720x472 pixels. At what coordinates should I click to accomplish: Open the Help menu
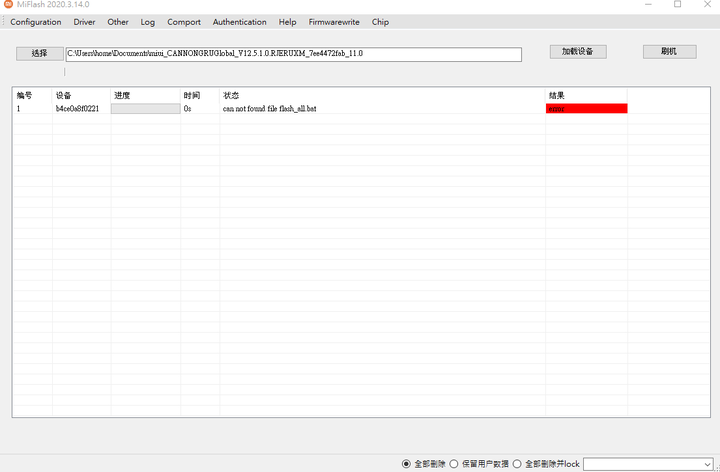click(x=287, y=22)
